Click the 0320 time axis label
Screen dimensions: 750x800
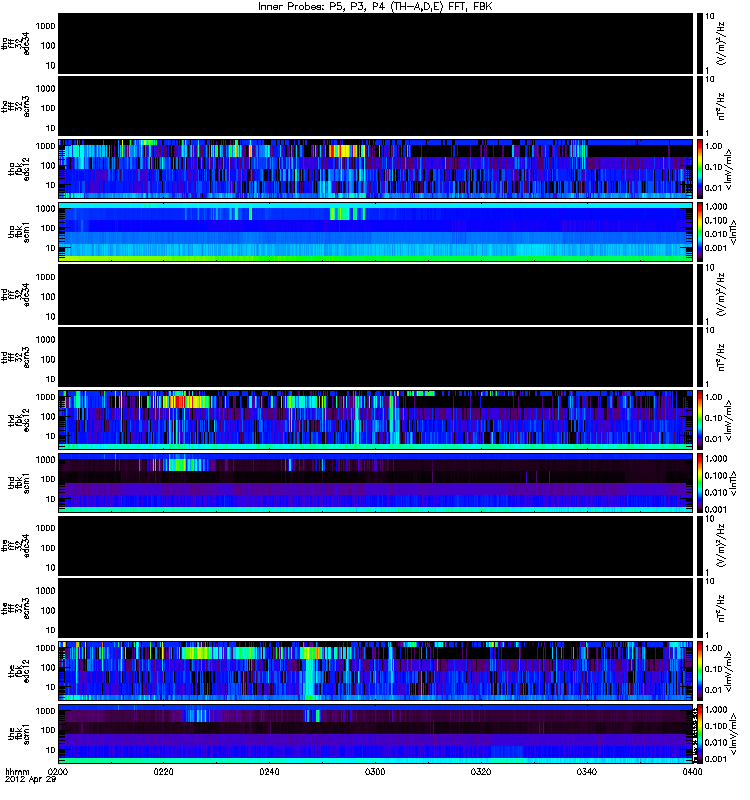[x=481, y=771]
